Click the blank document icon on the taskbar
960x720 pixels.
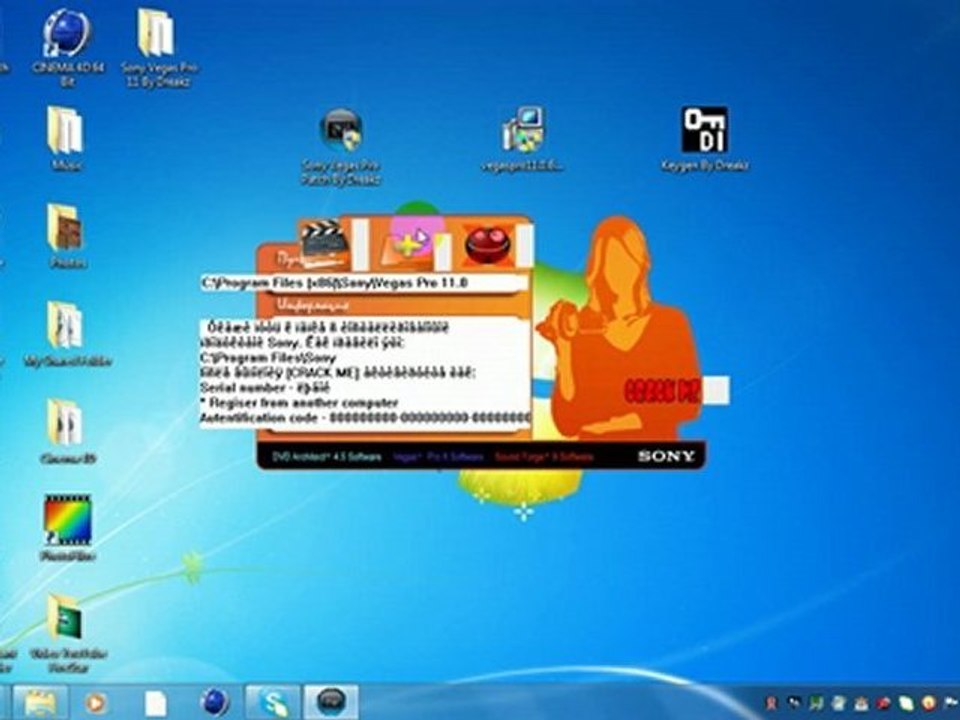156,703
